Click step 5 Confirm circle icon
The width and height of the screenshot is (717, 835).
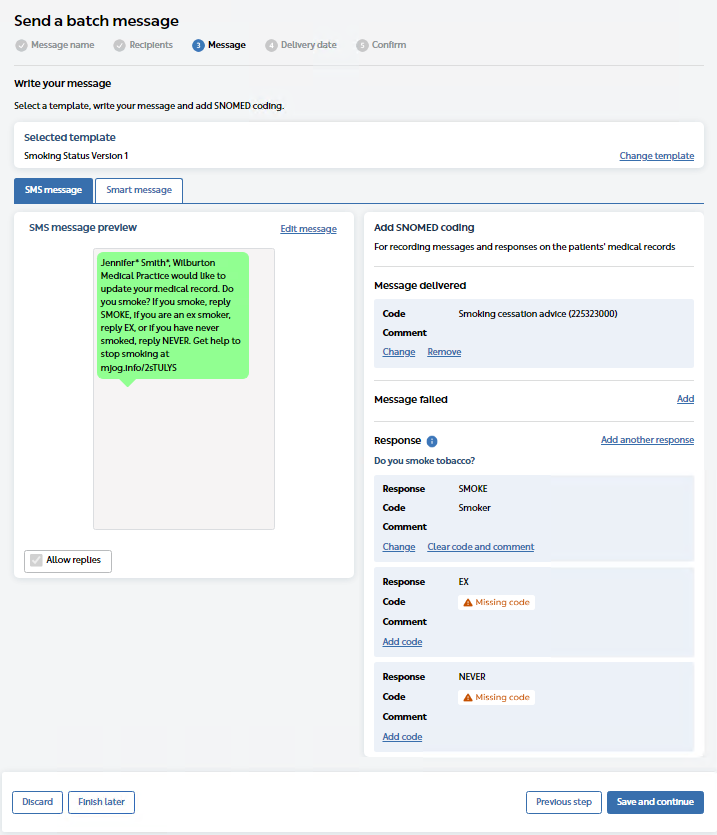(x=362, y=45)
